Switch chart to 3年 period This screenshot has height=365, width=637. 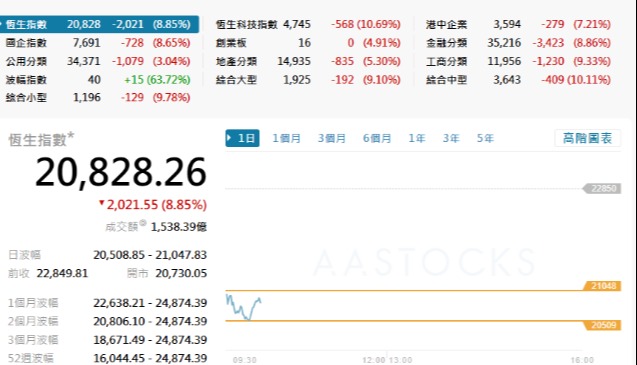pyautogui.click(x=451, y=138)
